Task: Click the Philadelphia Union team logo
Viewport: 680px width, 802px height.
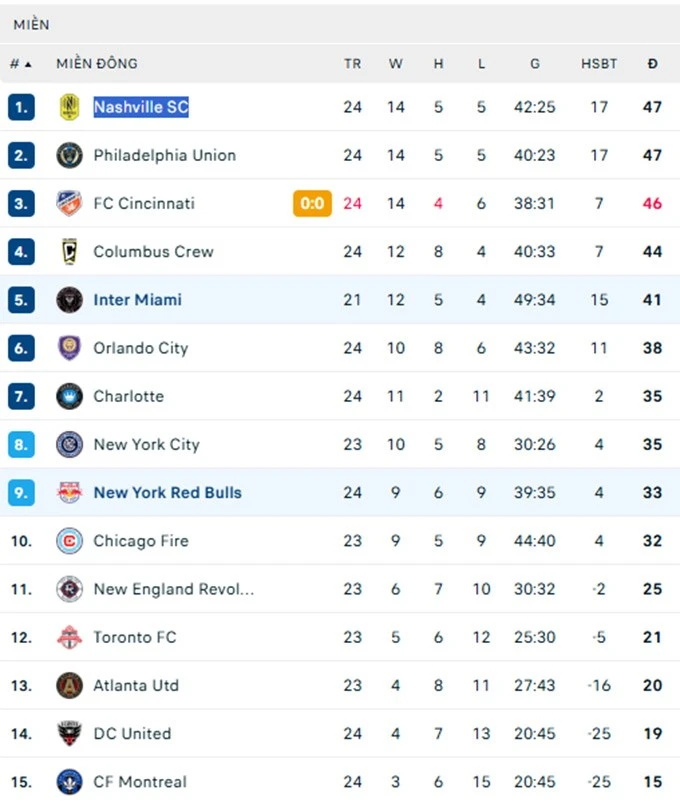Action: 69,155
